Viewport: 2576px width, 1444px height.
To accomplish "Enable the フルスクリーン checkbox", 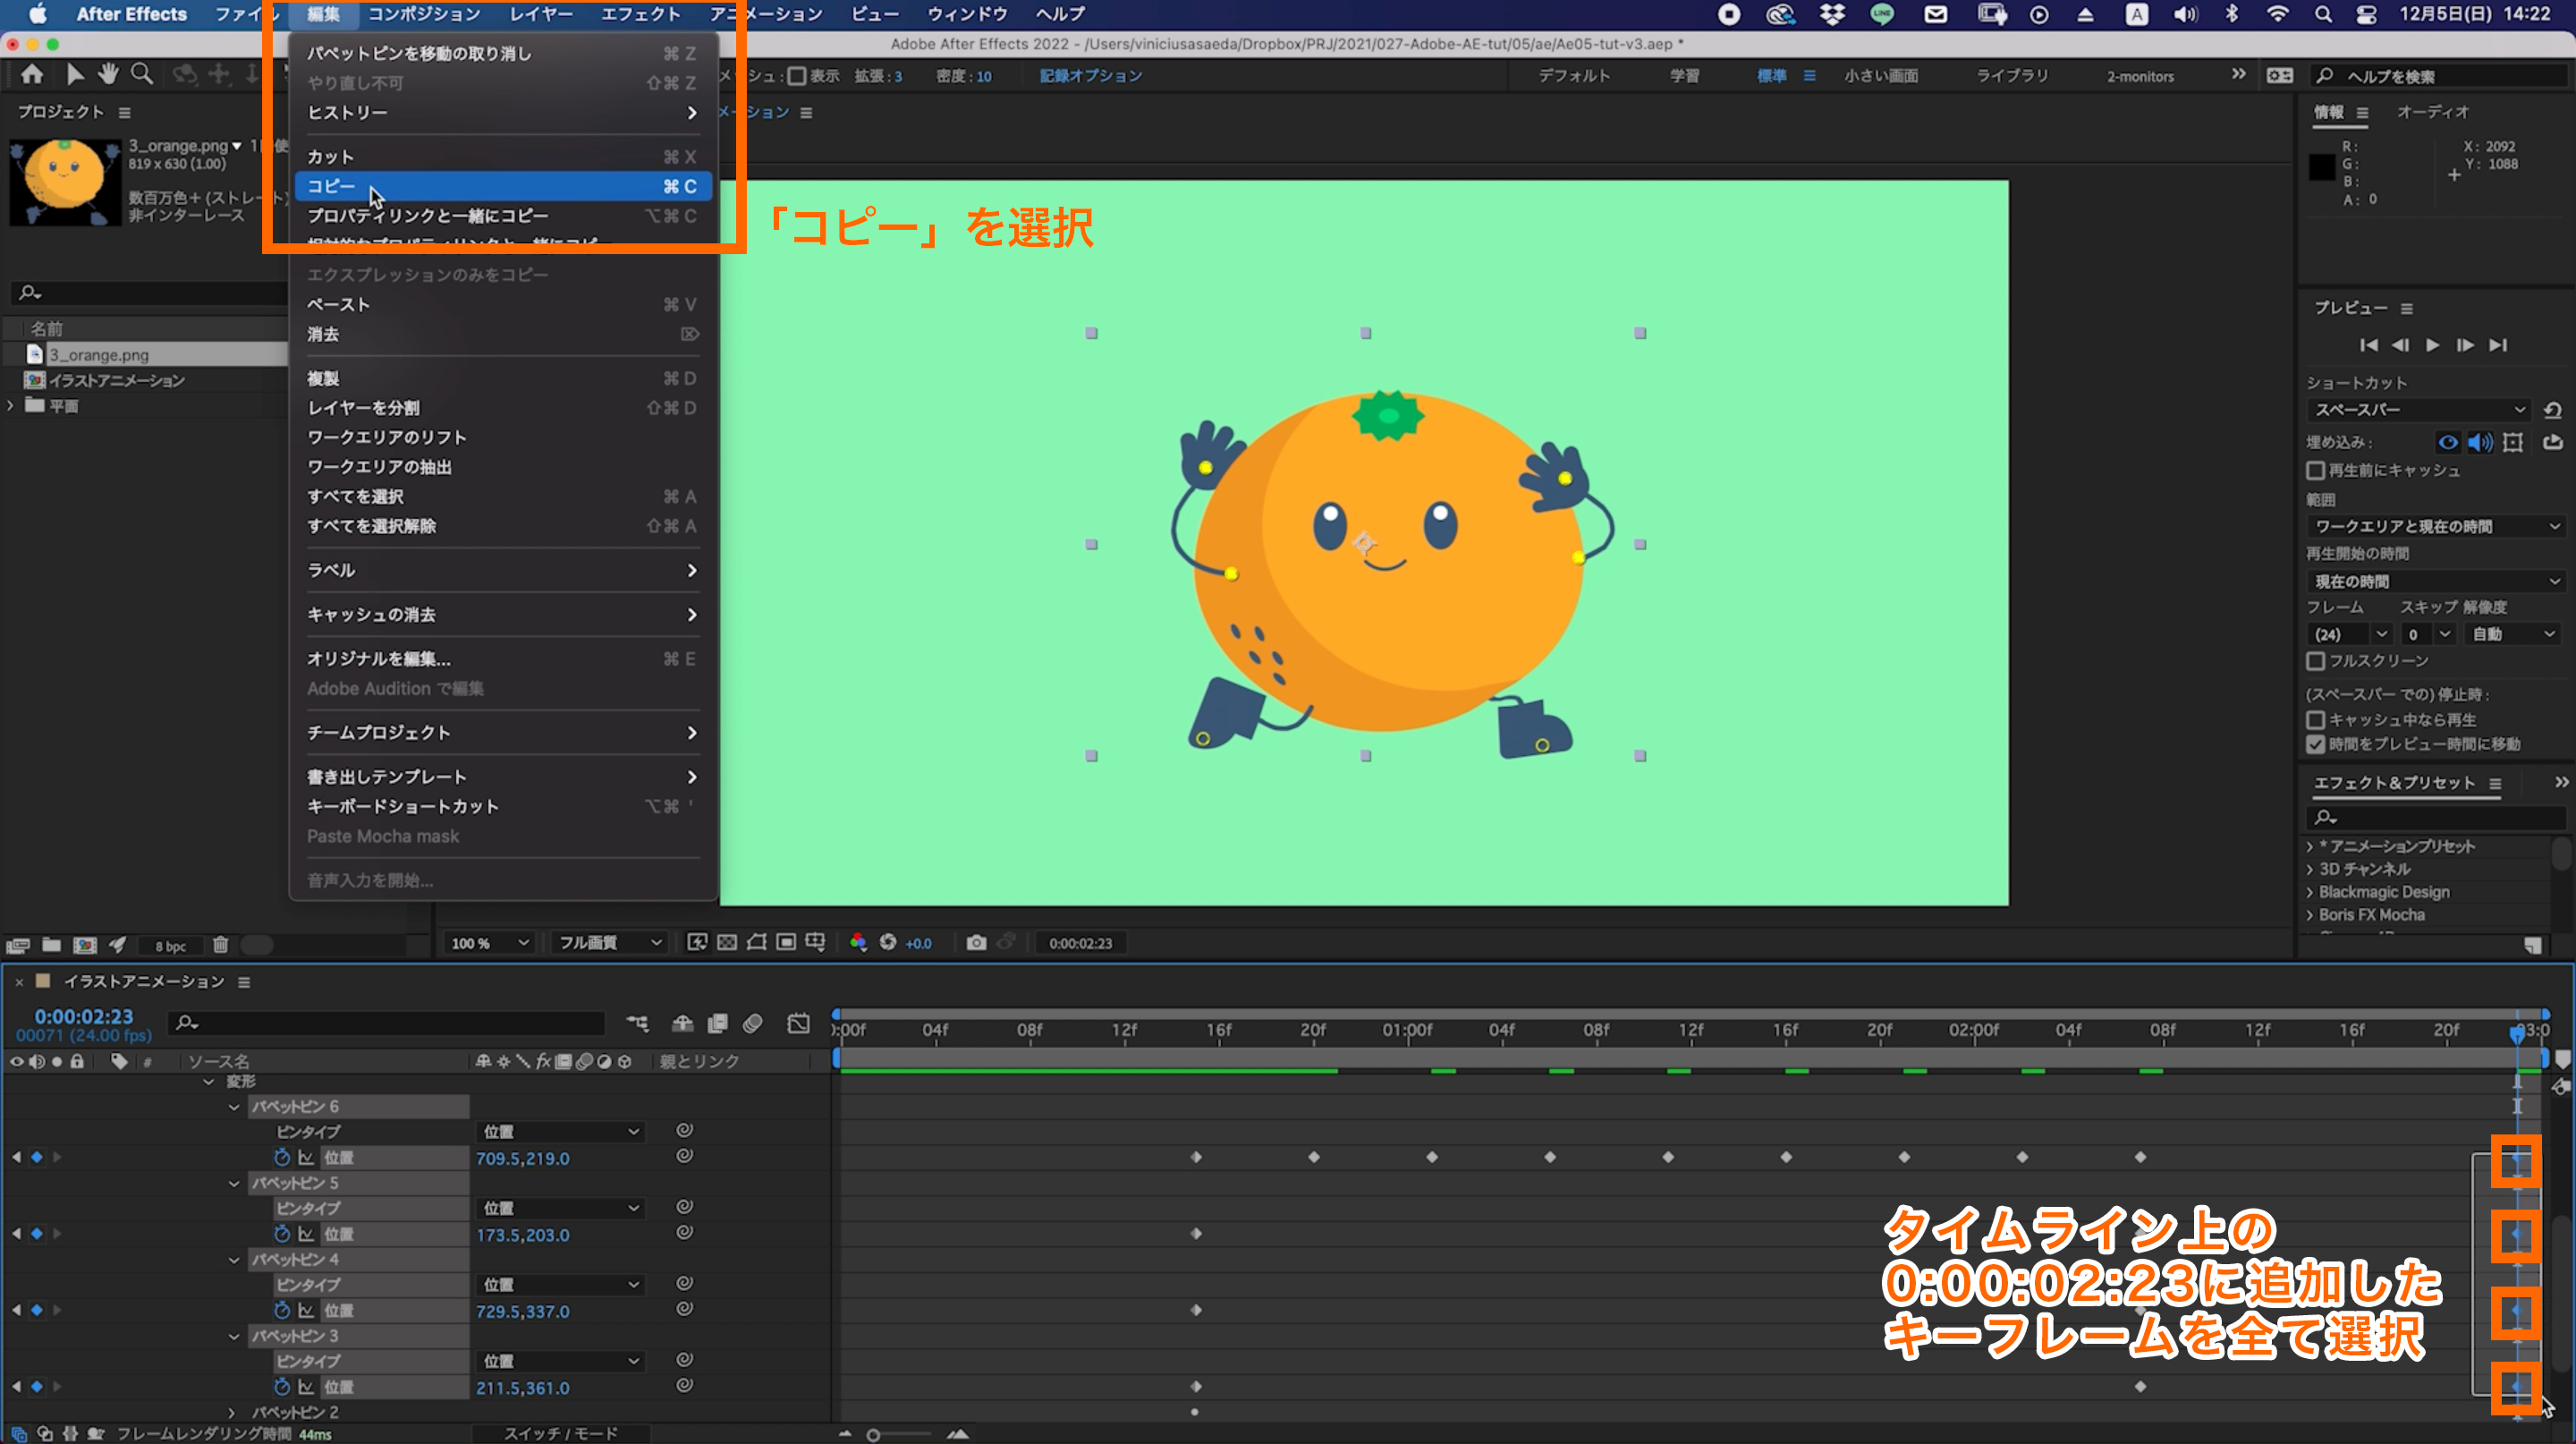I will [x=2316, y=661].
